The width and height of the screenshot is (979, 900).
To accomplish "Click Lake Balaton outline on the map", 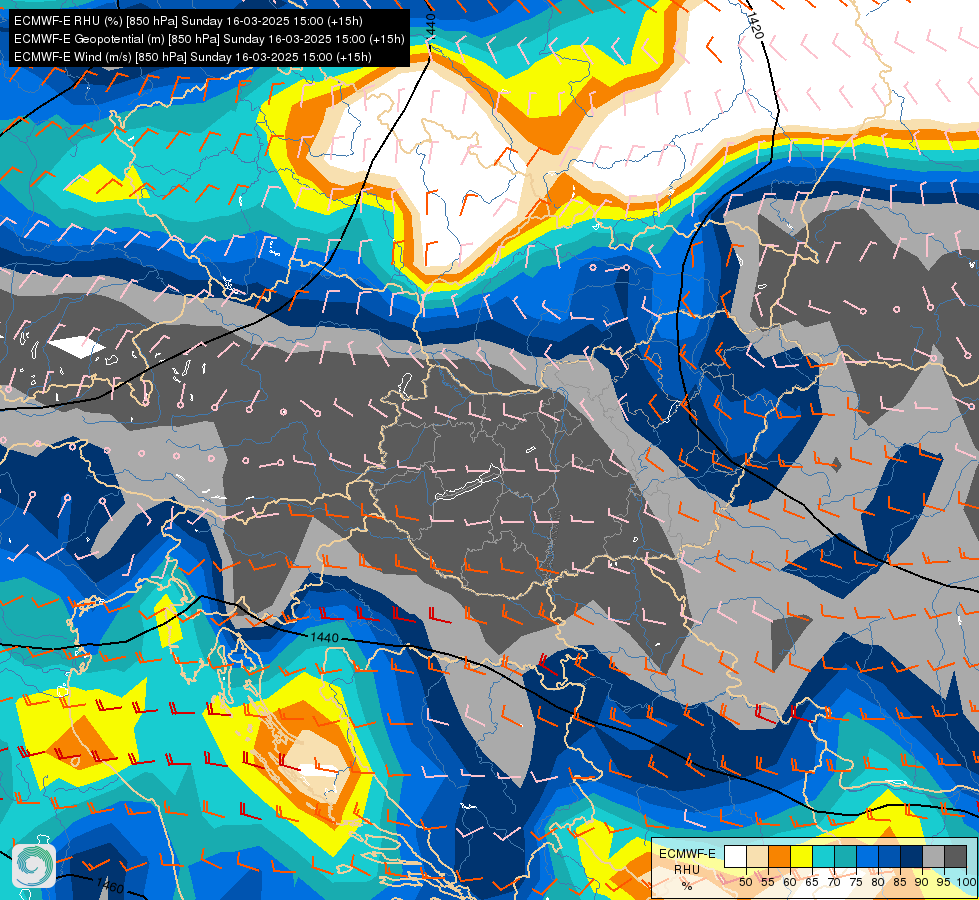I will [468, 483].
